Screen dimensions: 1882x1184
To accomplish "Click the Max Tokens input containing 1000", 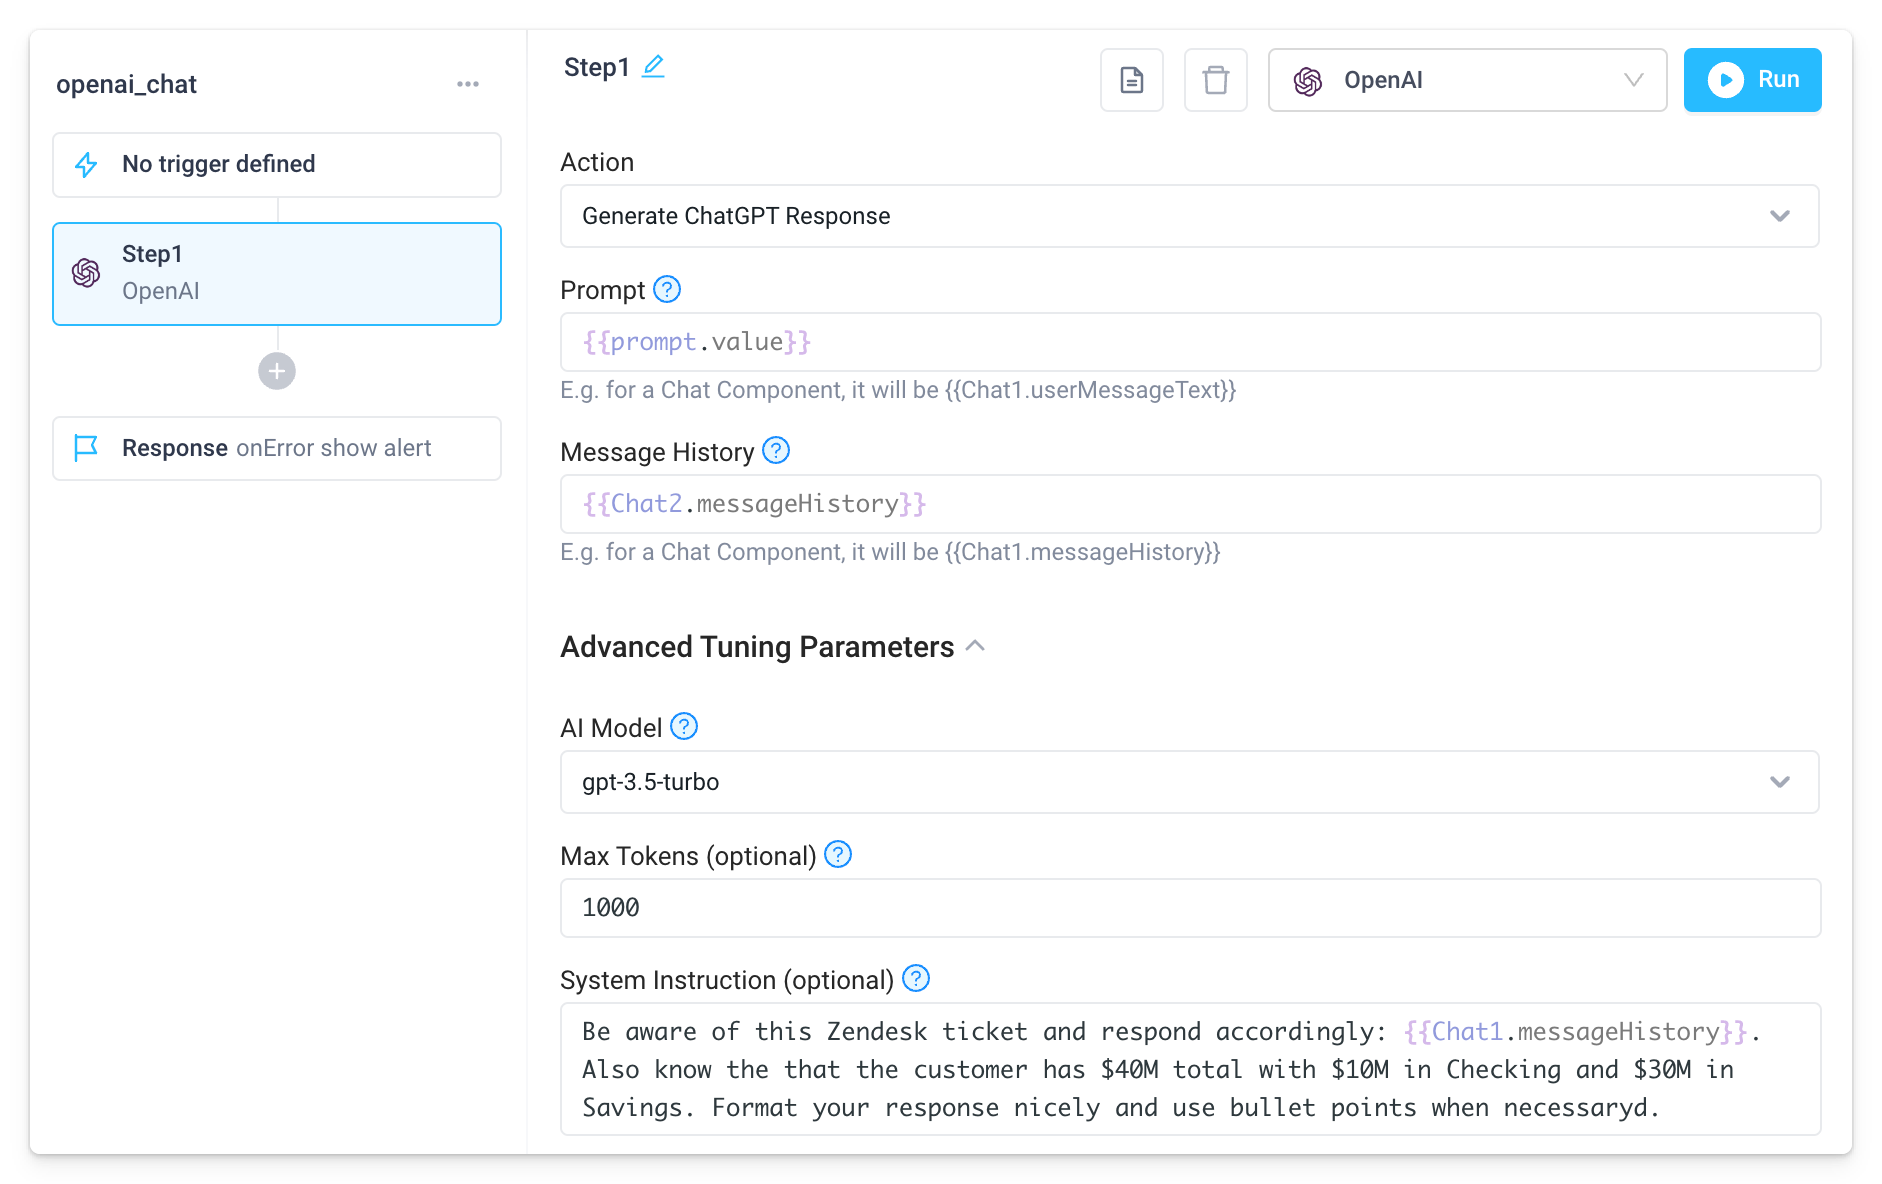I will pyautogui.click(x=1190, y=907).
